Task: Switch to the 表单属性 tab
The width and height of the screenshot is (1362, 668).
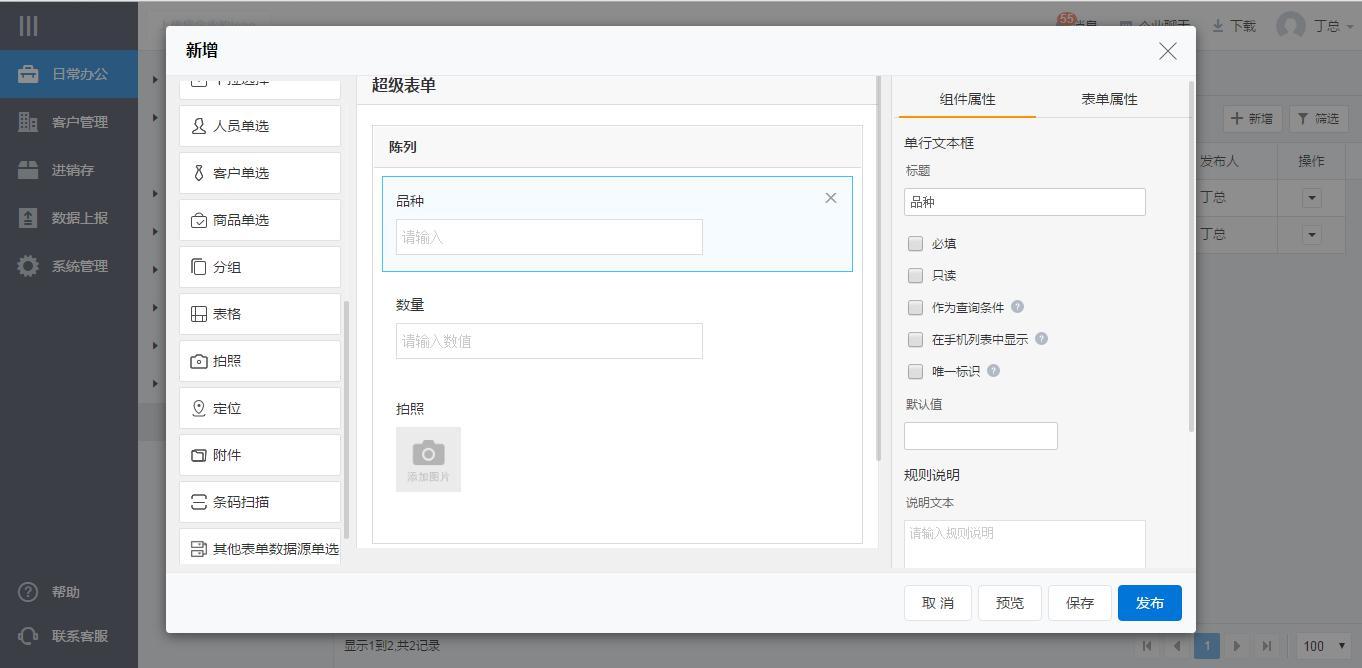Action: click(1108, 99)
